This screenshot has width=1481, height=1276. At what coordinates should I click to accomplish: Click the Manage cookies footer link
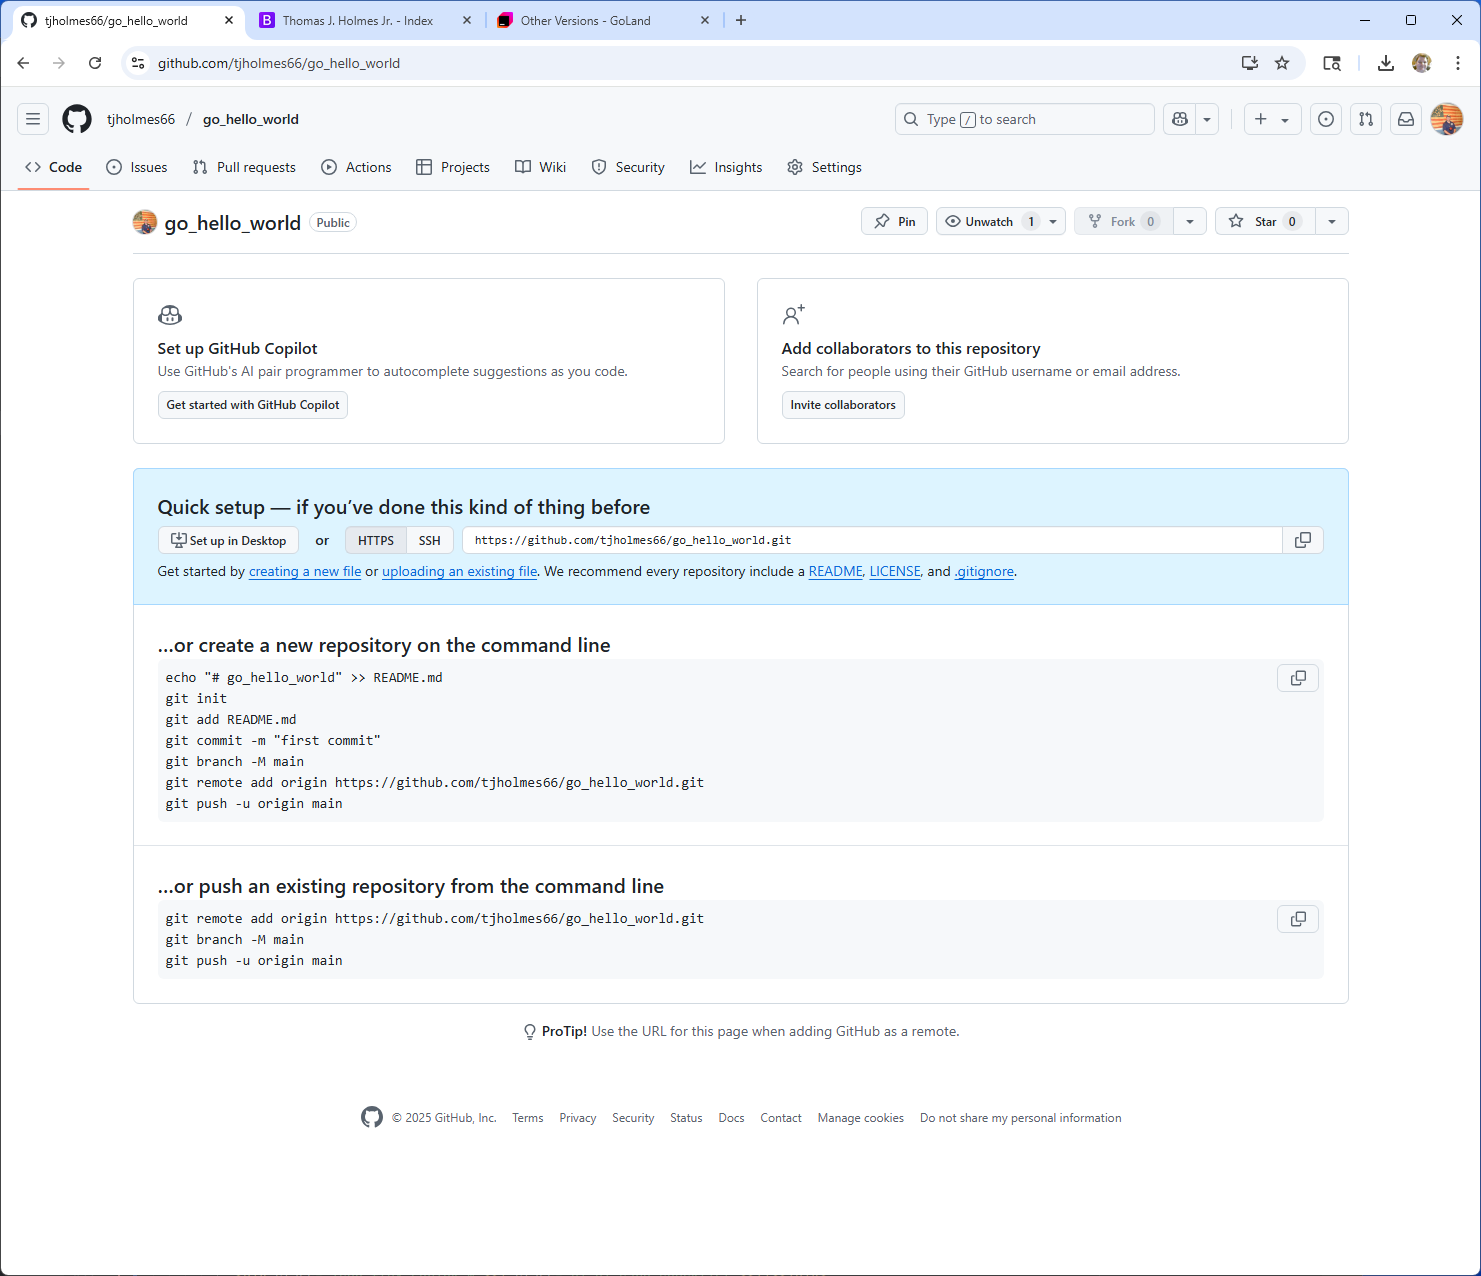pos(861,1118)
